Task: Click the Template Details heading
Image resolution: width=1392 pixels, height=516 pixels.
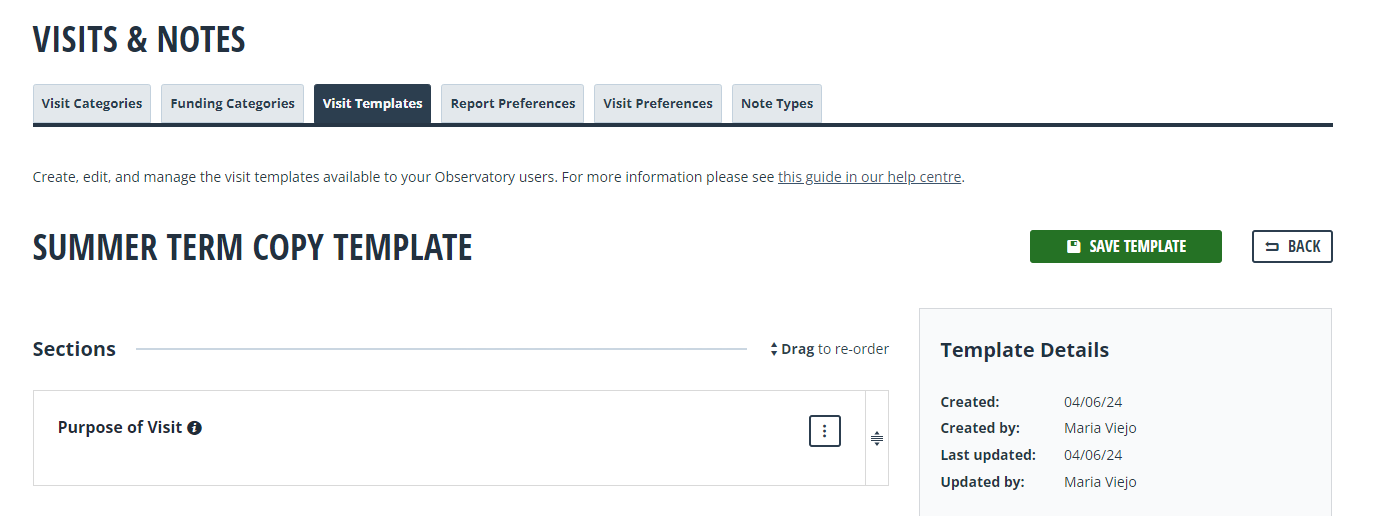Action: coord(1025,350)
